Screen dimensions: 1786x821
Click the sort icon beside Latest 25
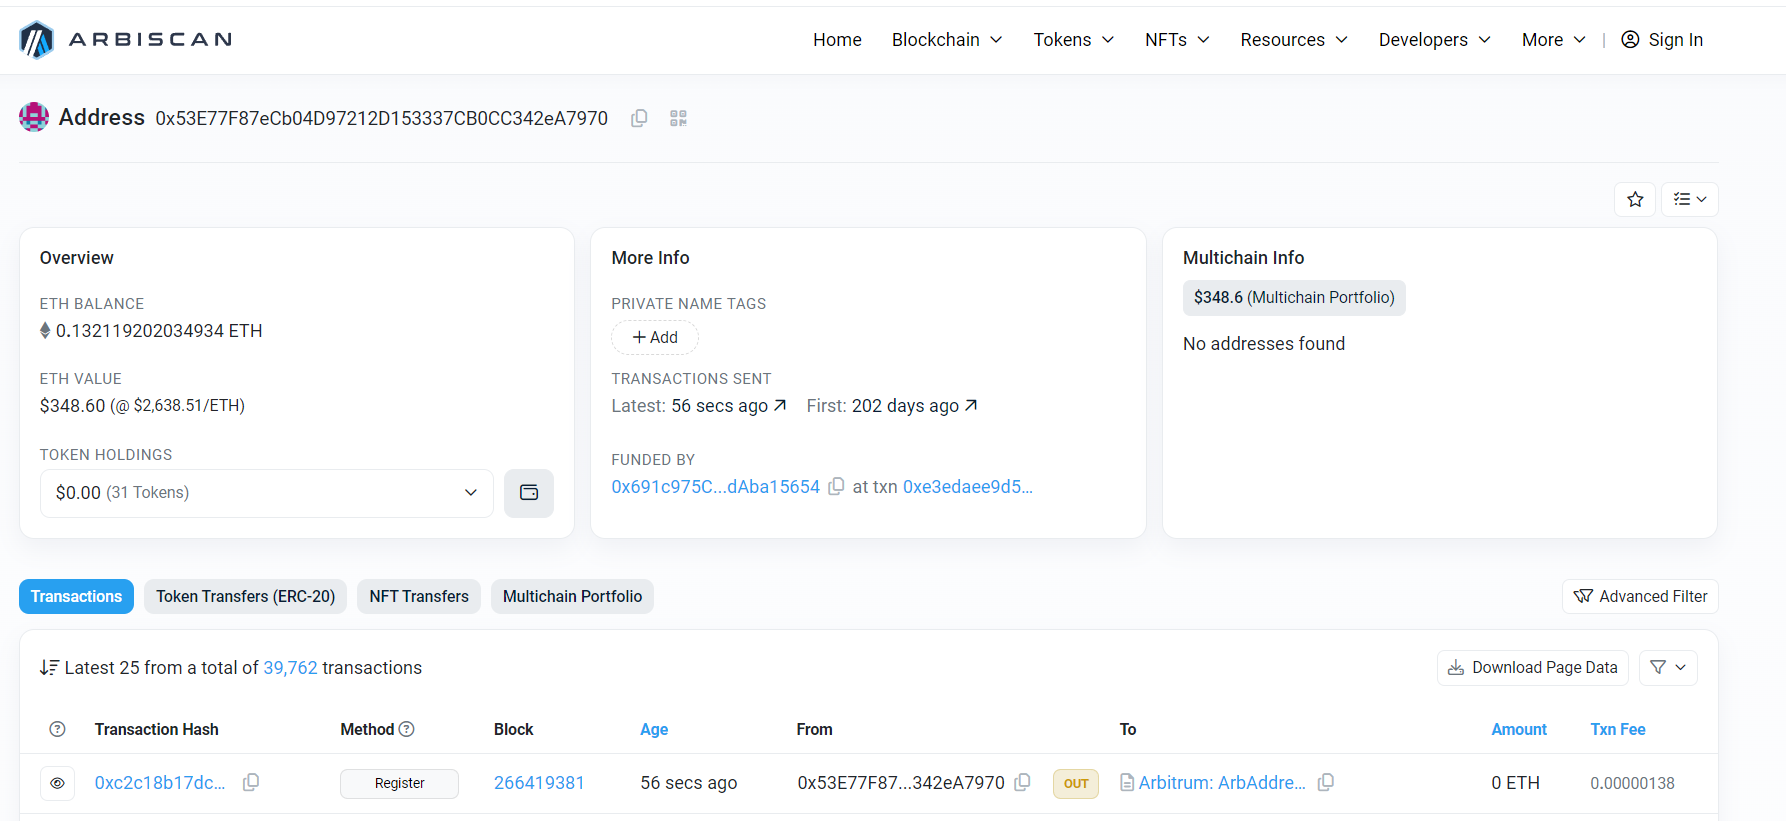click(49, 668)
